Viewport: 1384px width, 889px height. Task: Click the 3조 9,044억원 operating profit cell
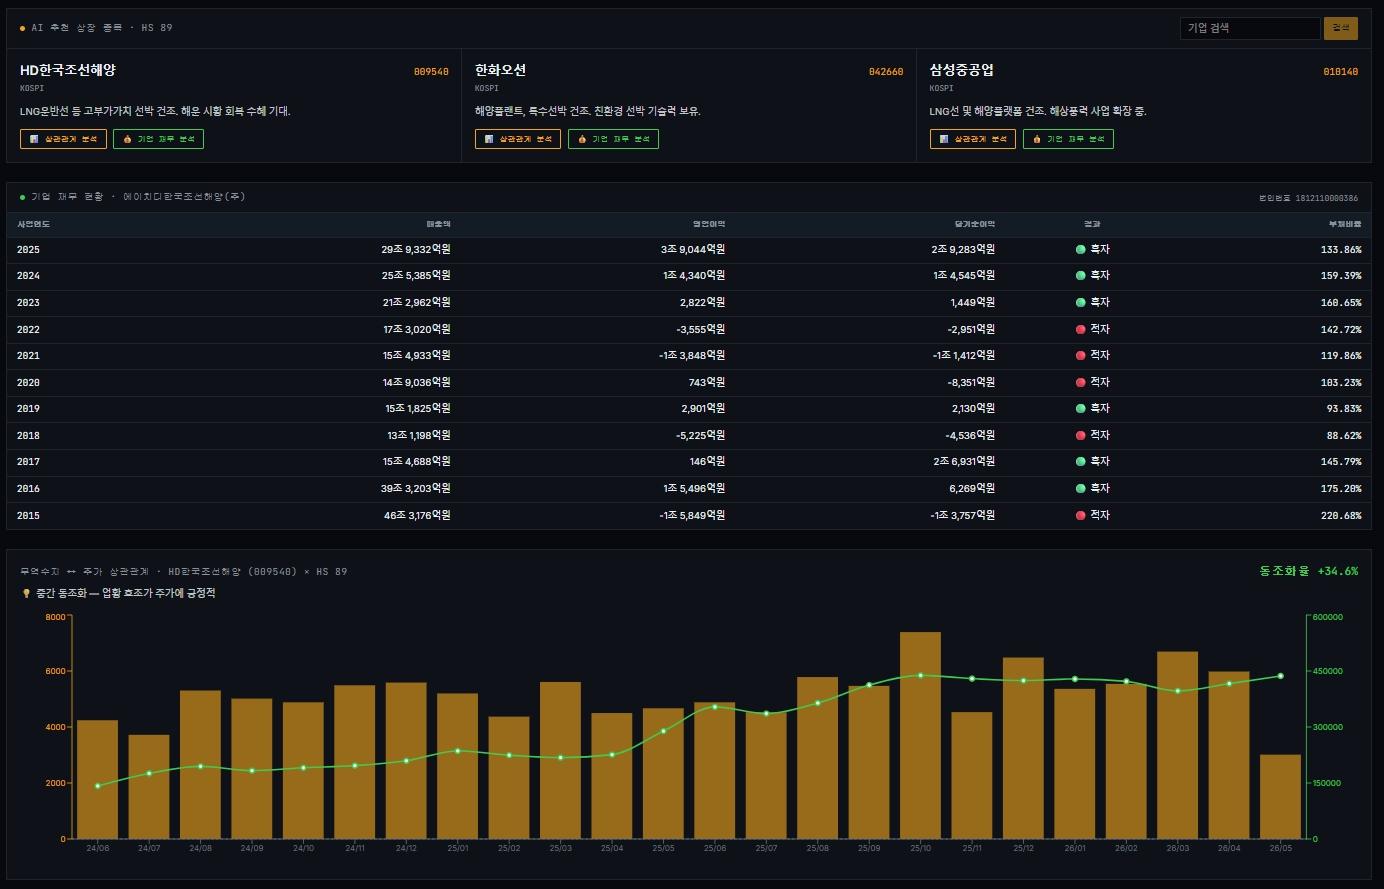coord(693,249)
